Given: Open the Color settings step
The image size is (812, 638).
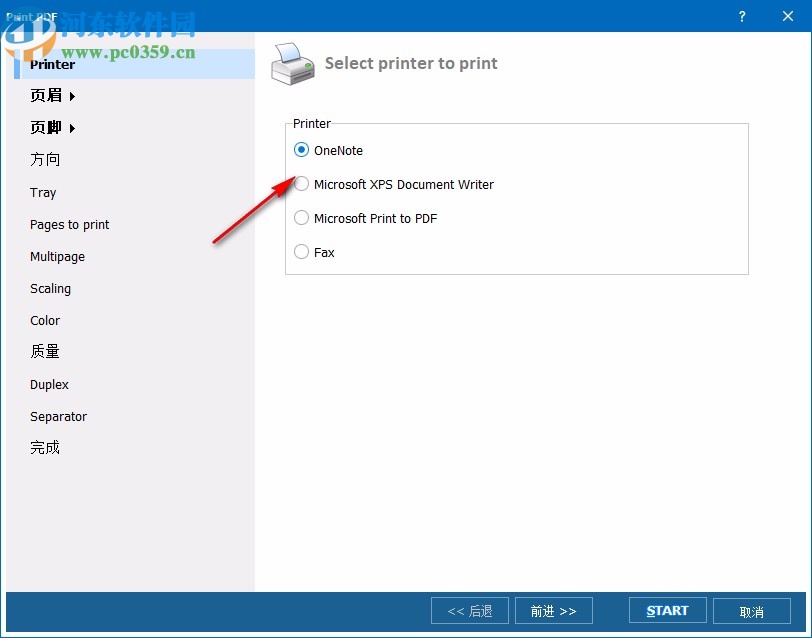Looking at the screenshot, I should [x=45, y=321].
